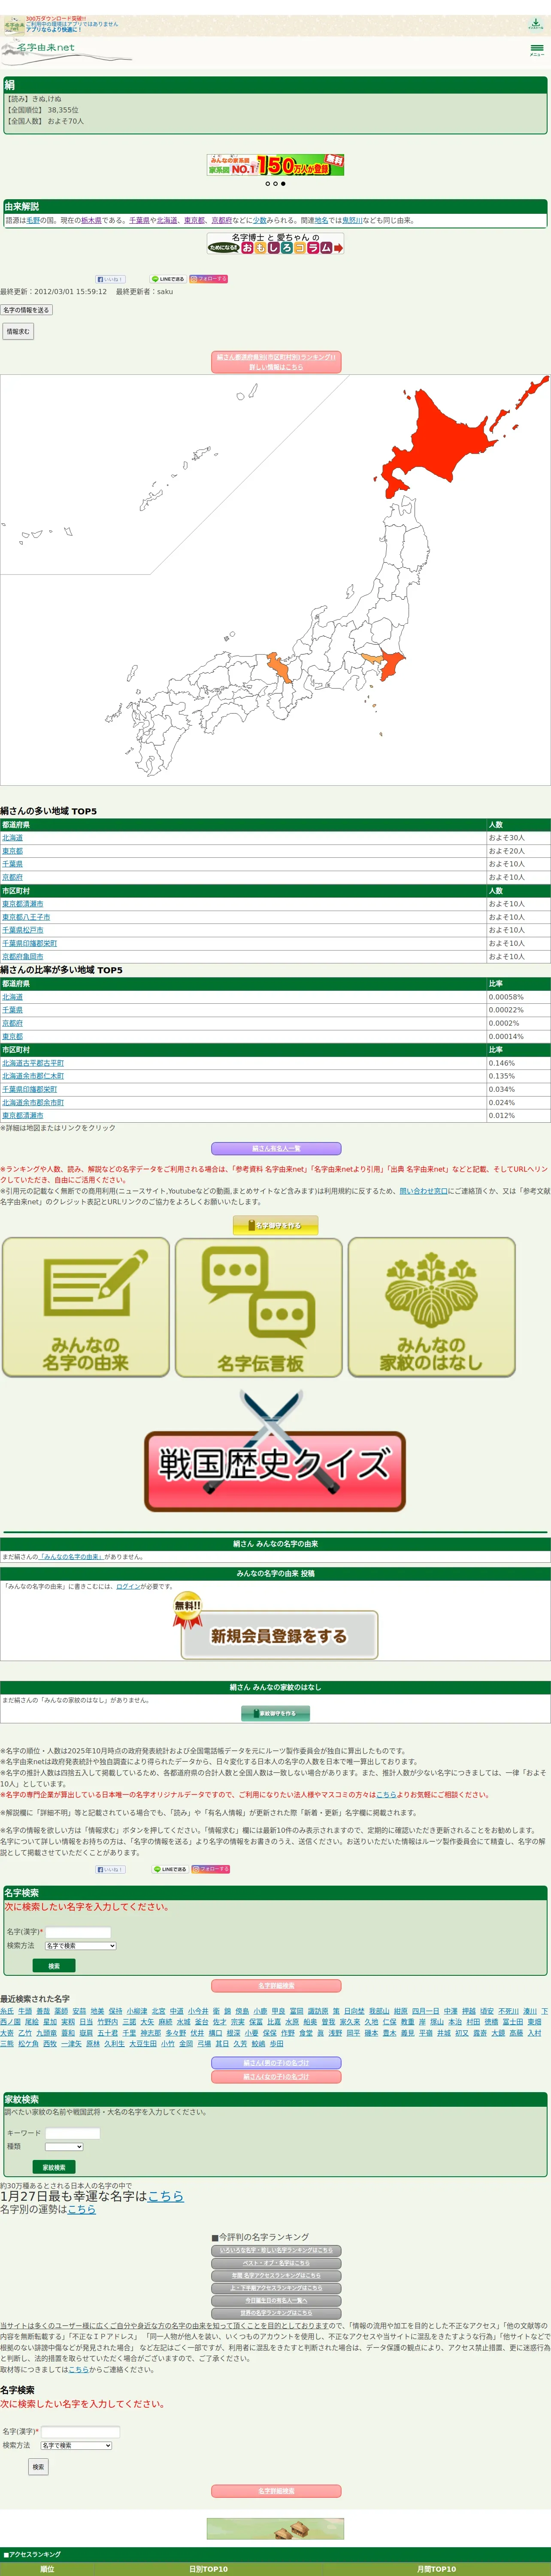The image size is (551, 2576).
Task: Open the 名字博士と愛ちゃんのおもしろコラム banner
Action: [275, 244]
